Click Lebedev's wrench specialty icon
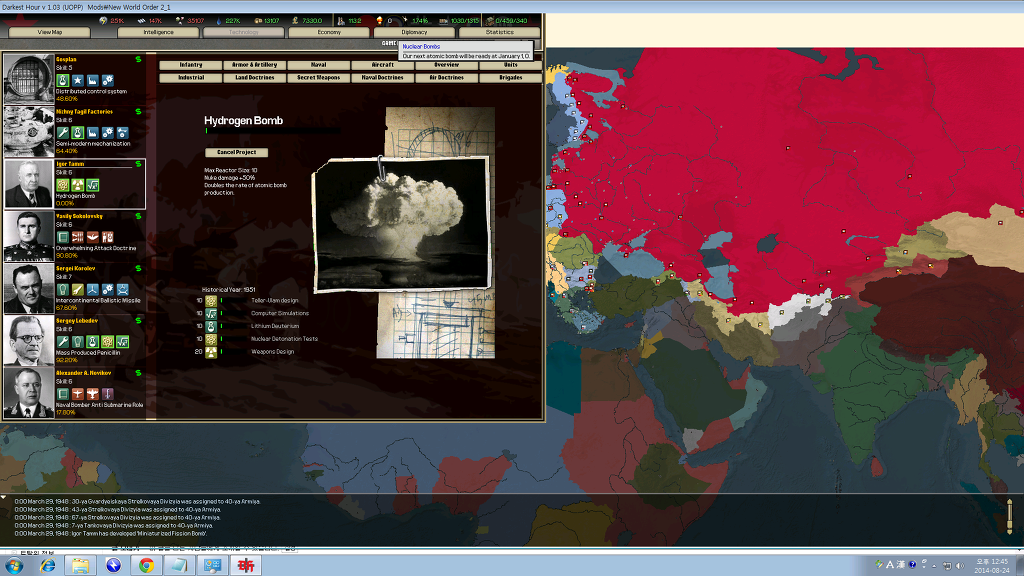1024x576 pixels. (63, 342)
